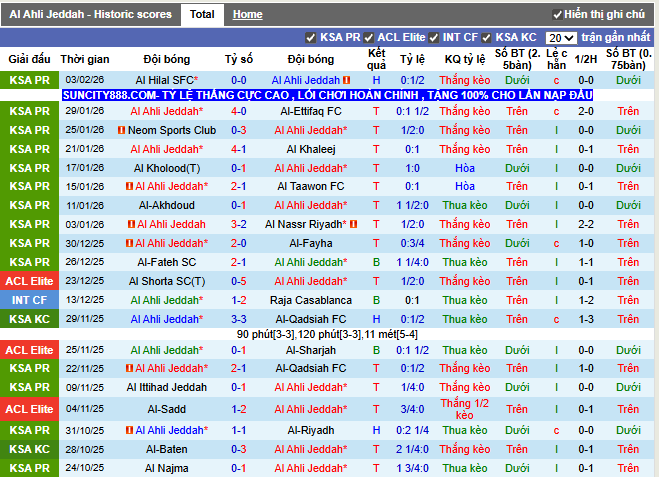Click red card icon after Al Nassr Riyadh
659x477 pixels.
pyautogui.click(x=353, y=224)
